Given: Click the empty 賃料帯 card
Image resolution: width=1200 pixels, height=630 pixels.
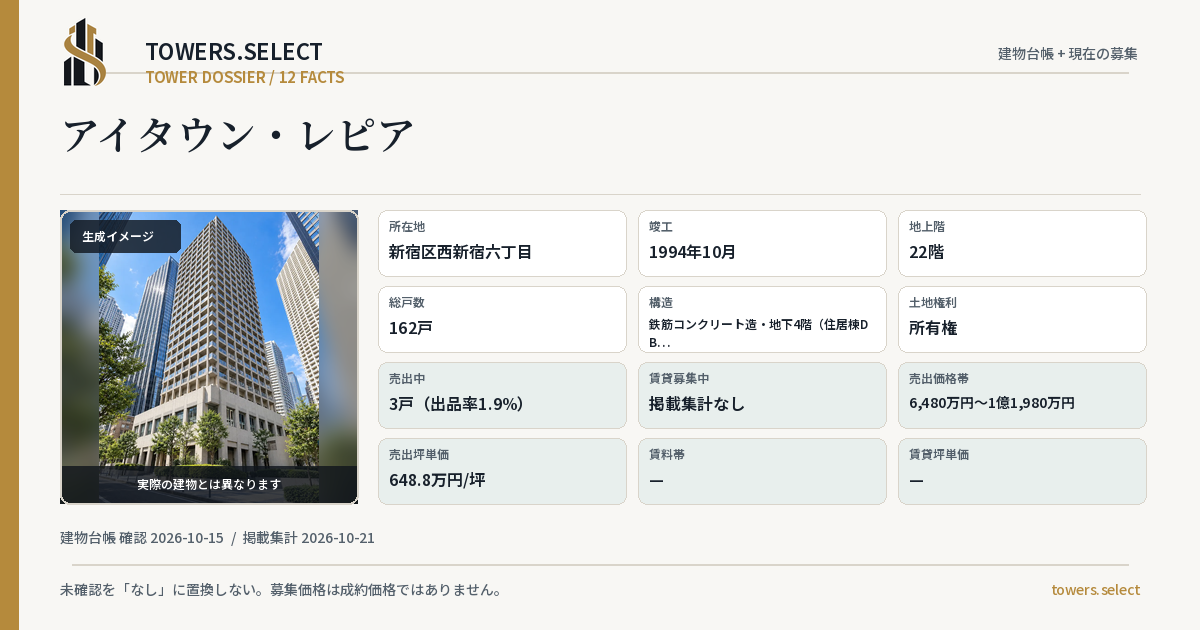Looking at the screenshot, I should pyautogui.click(x=762, y=471).
